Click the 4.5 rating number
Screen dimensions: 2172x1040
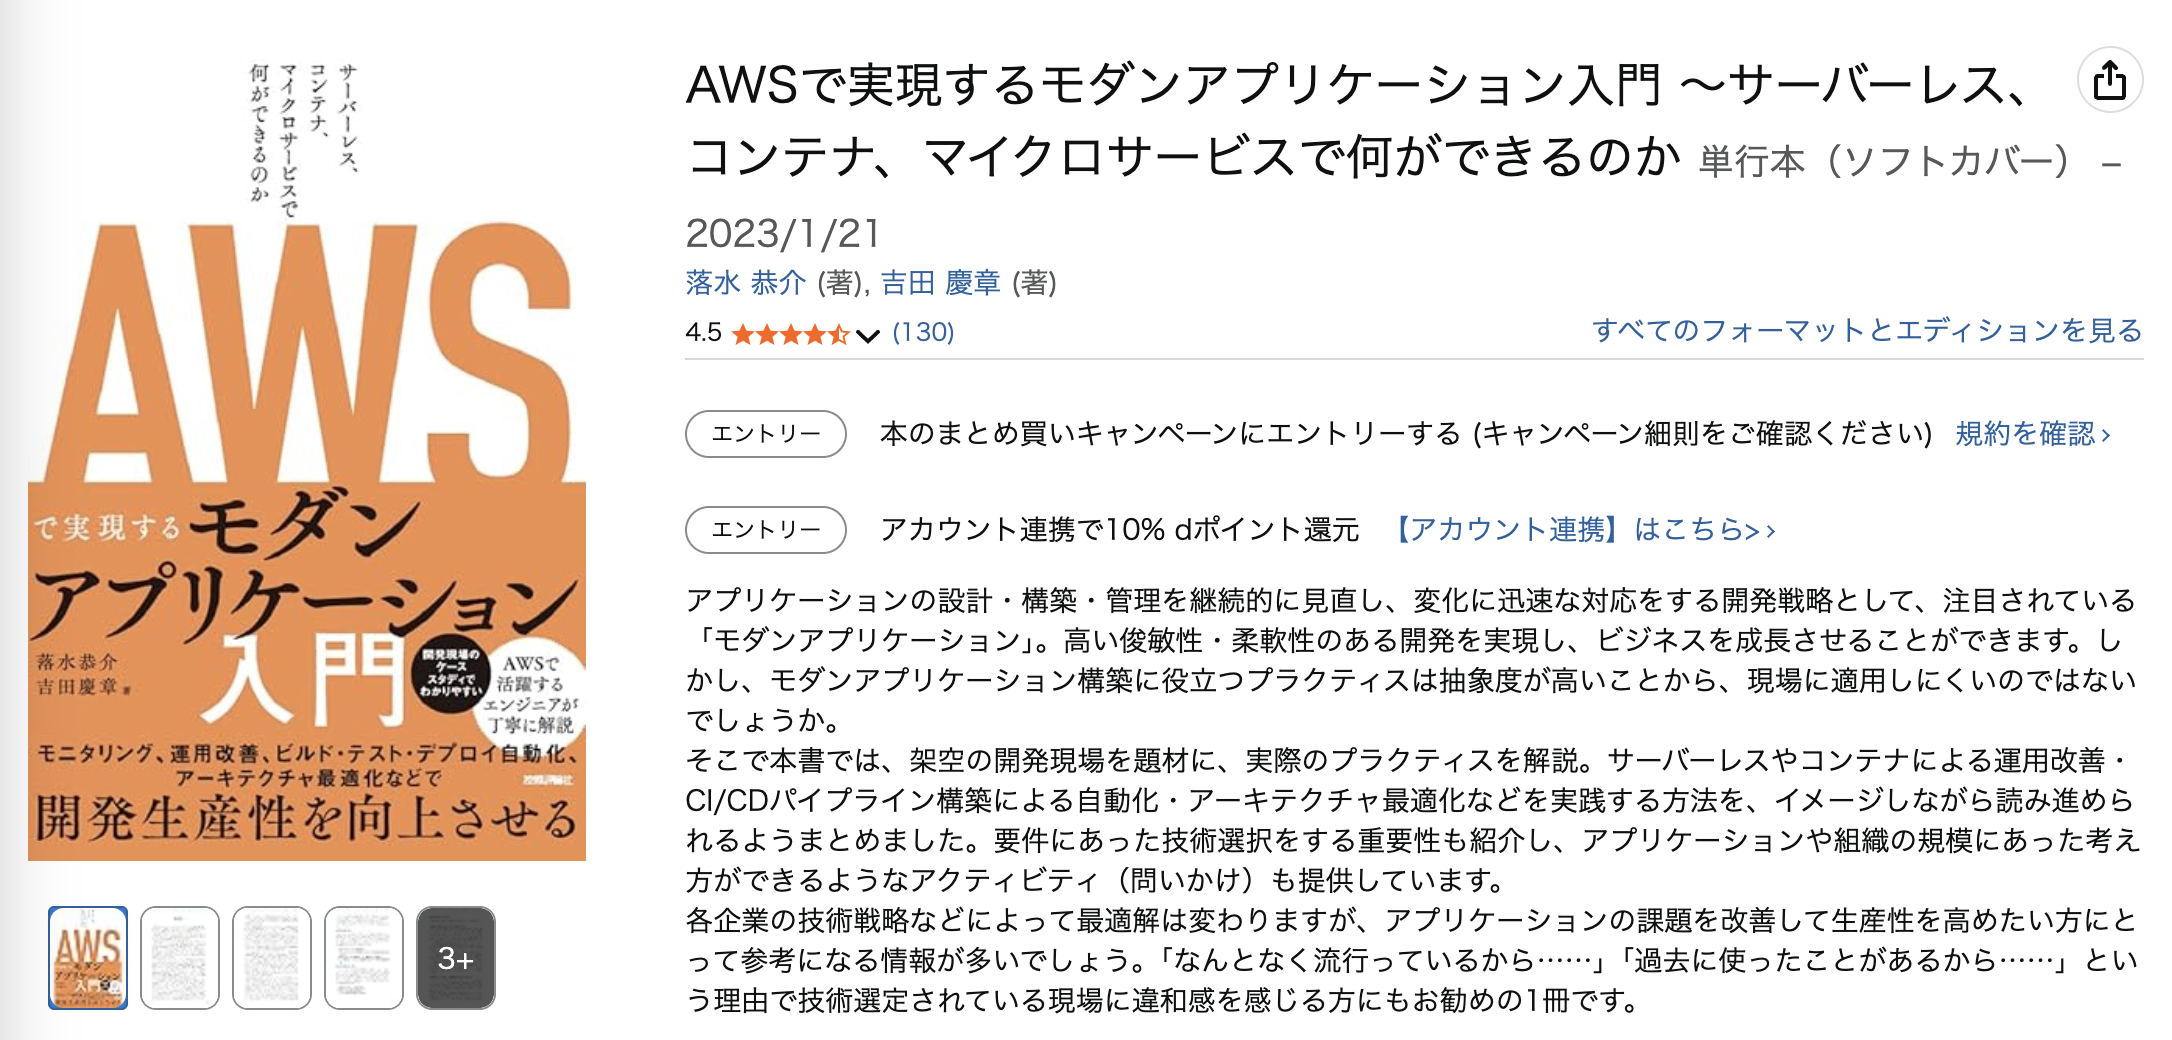[x=703, y=332]
